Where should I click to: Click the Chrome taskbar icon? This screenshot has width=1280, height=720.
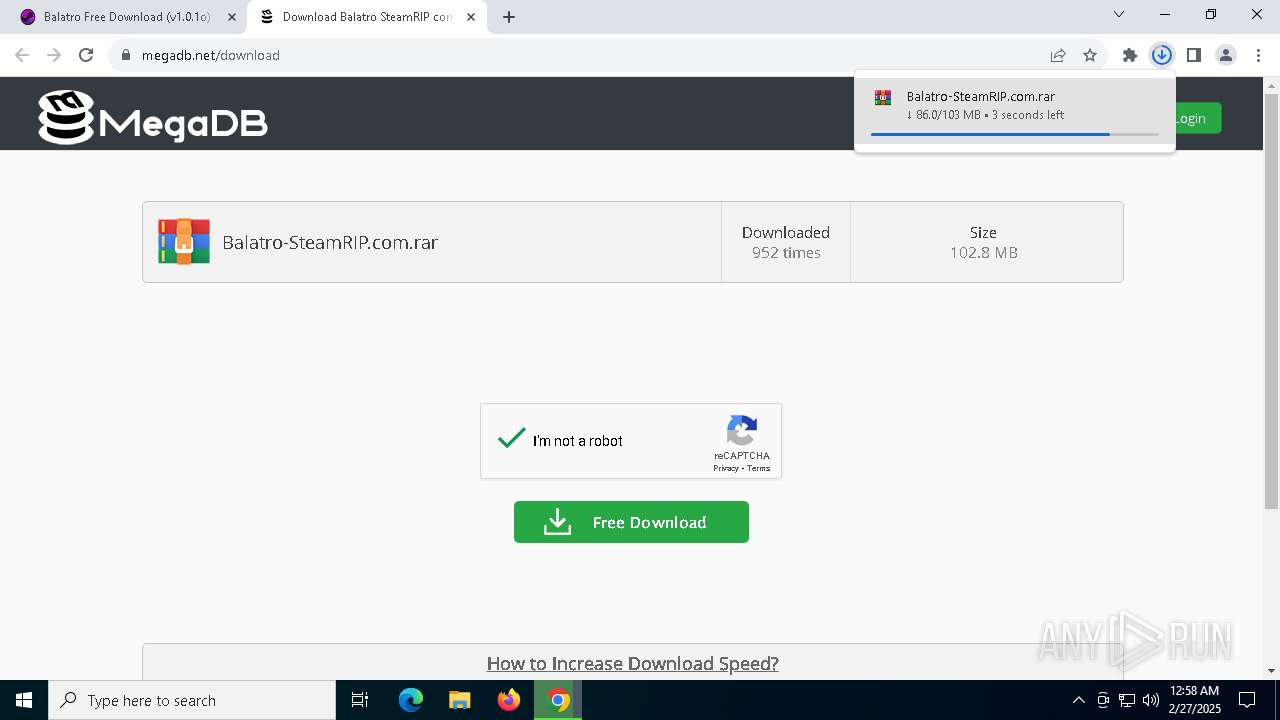point(559,700)
